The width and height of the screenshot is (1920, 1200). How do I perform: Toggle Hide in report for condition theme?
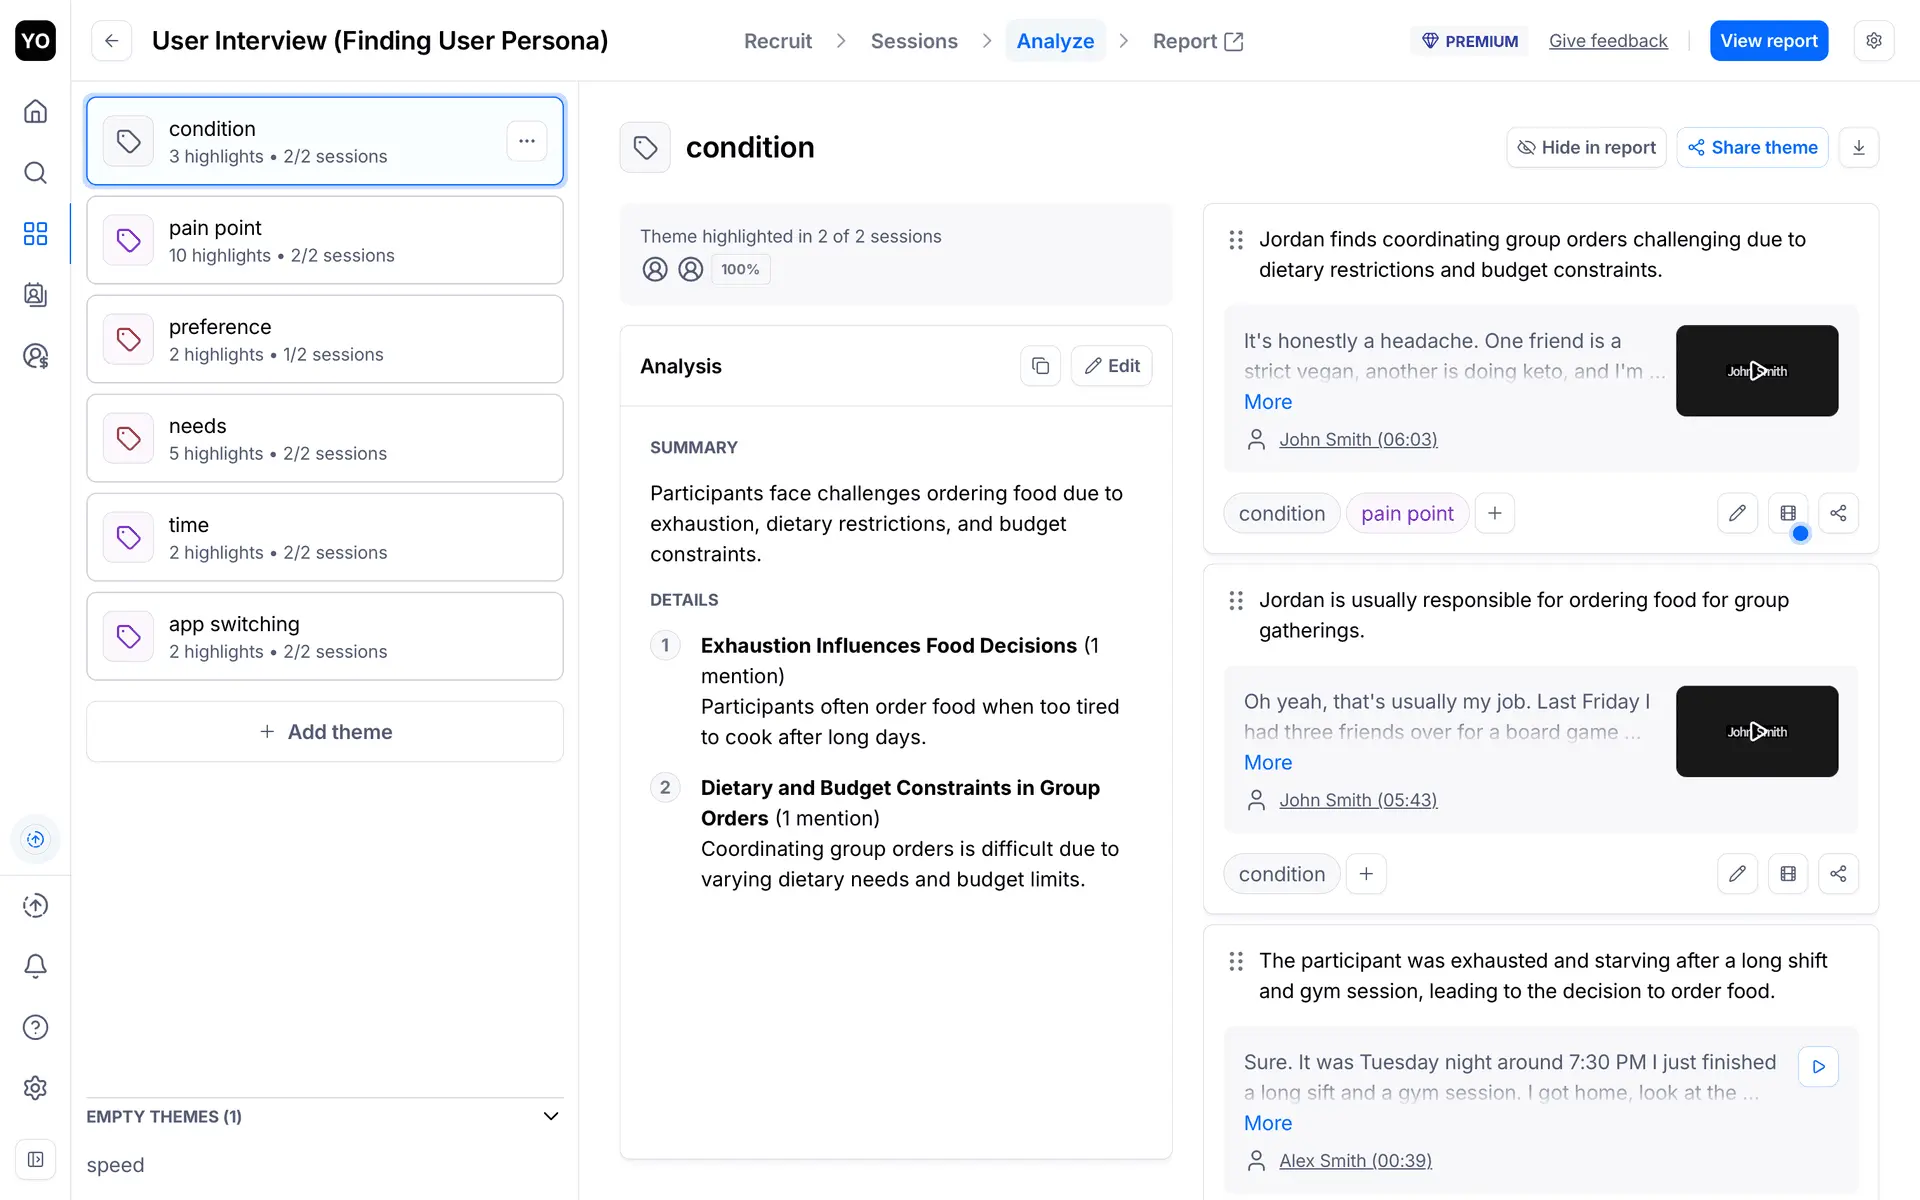coord(1586,148)
